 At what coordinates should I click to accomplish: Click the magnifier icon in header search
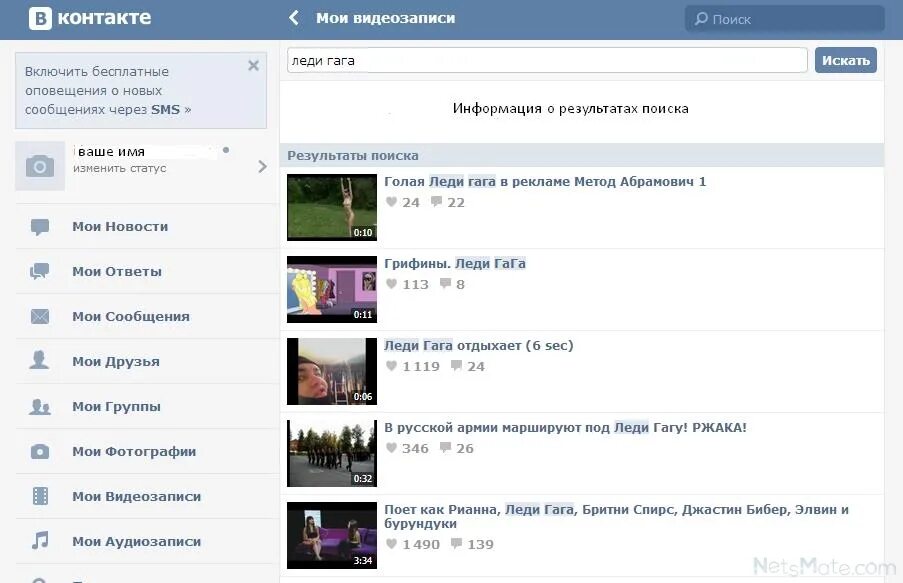[701, 19]
